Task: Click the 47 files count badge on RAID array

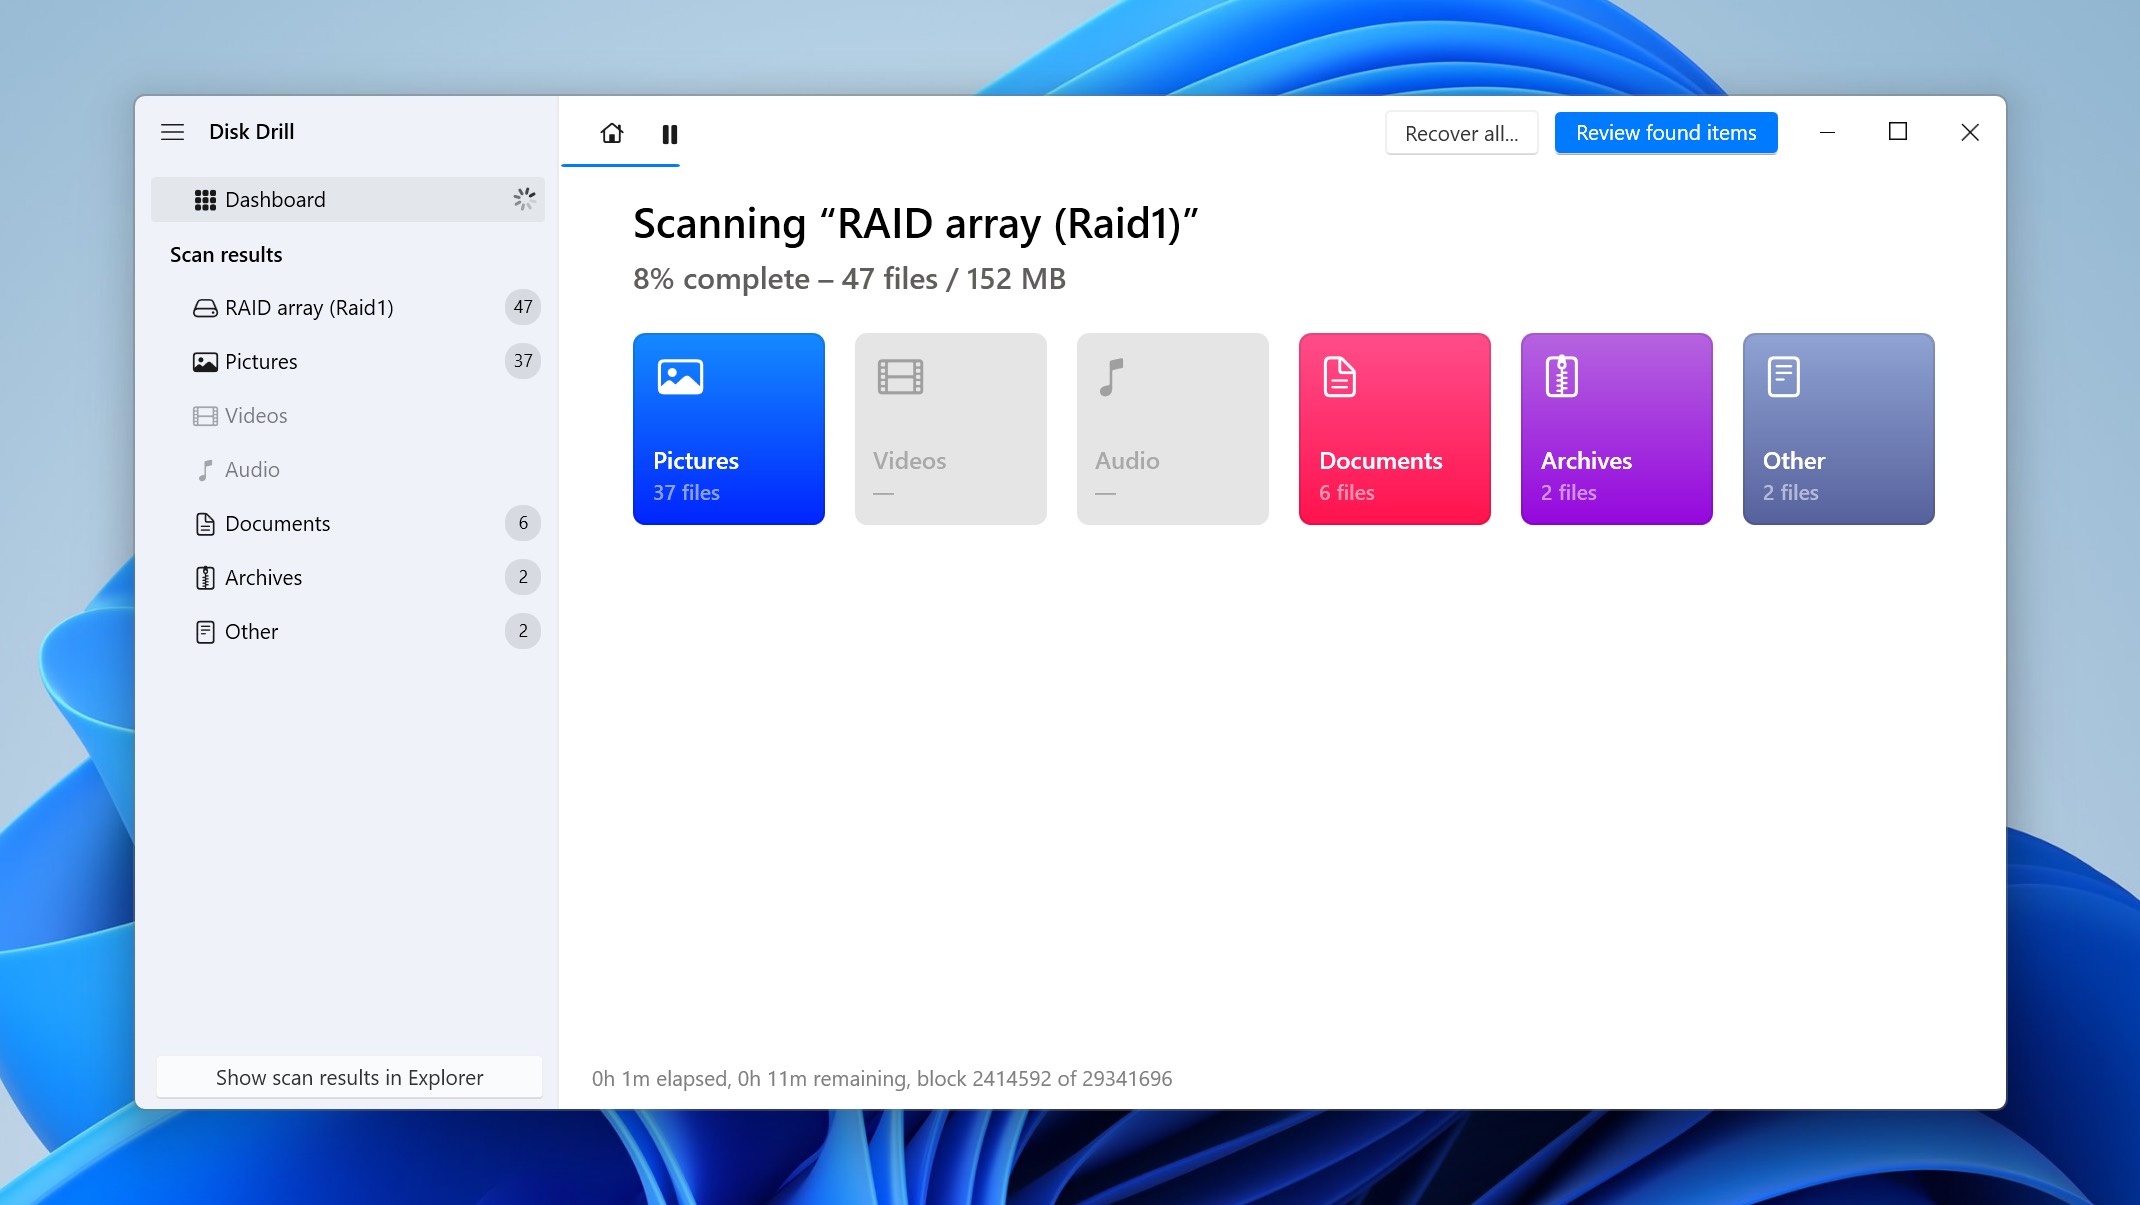Action: click(523, 307)
